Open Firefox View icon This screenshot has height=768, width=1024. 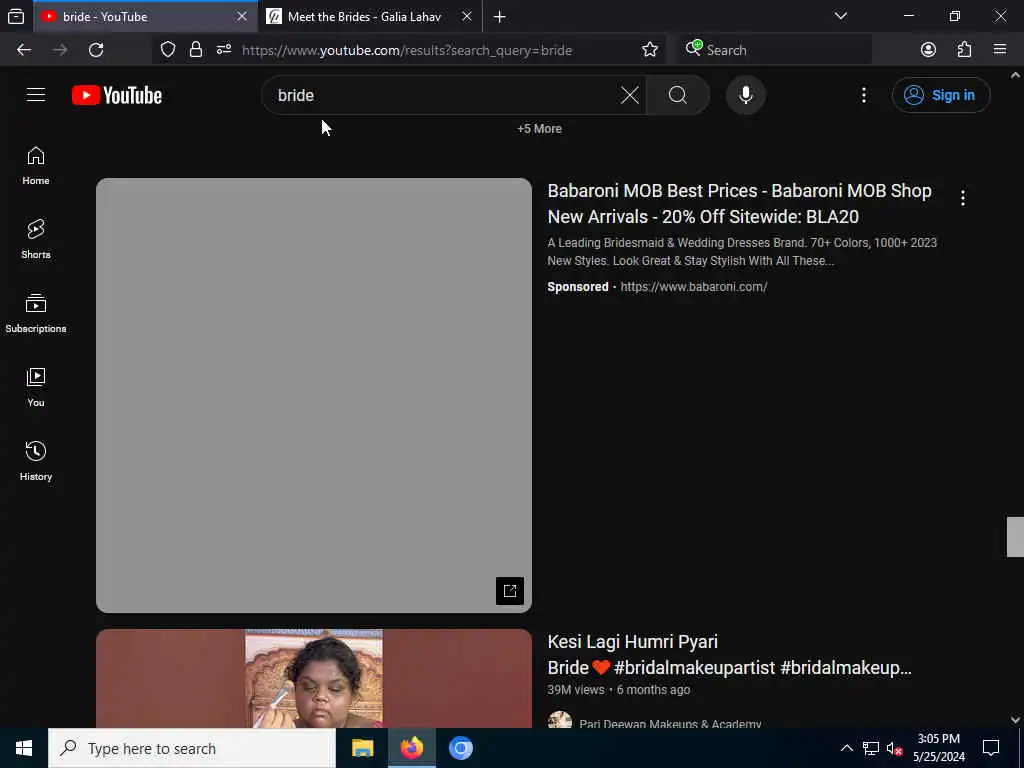click(16, 17)
